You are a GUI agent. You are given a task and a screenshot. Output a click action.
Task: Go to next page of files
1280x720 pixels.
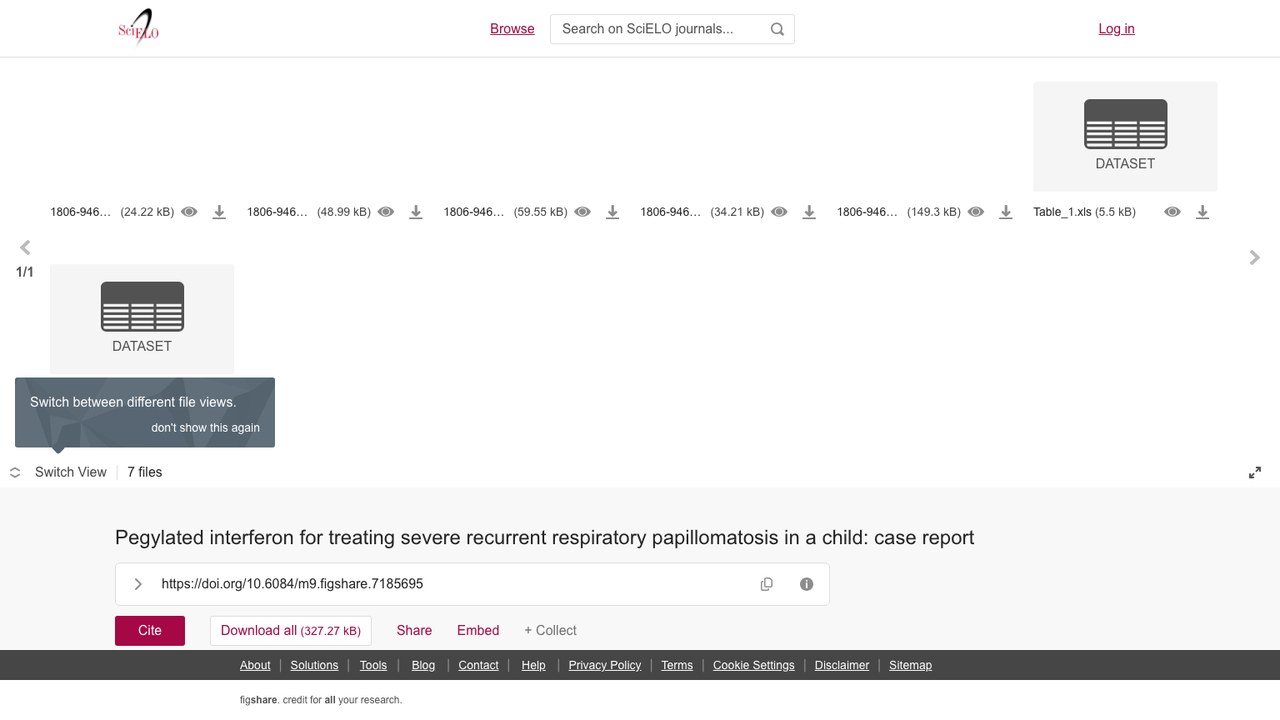coord(1255,258)
